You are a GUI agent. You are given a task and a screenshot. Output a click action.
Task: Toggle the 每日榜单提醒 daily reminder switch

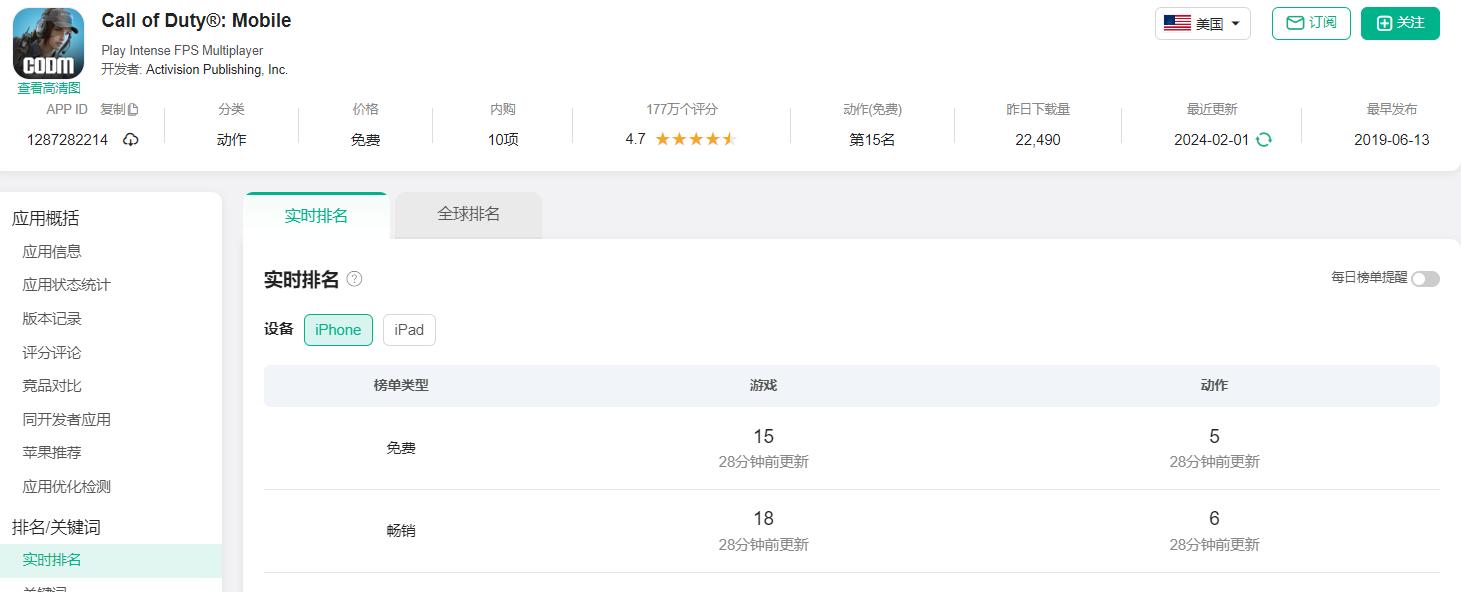click(x=1425, y=279)
